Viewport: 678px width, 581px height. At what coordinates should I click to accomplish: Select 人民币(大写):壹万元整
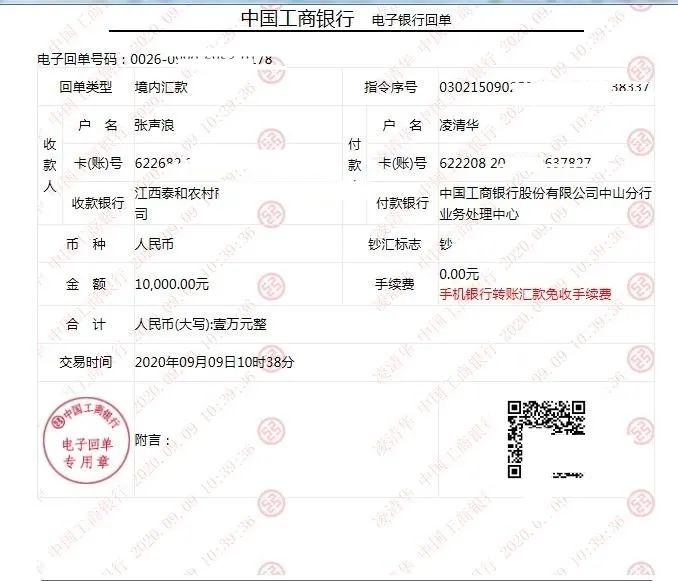[x=201, y=324]
